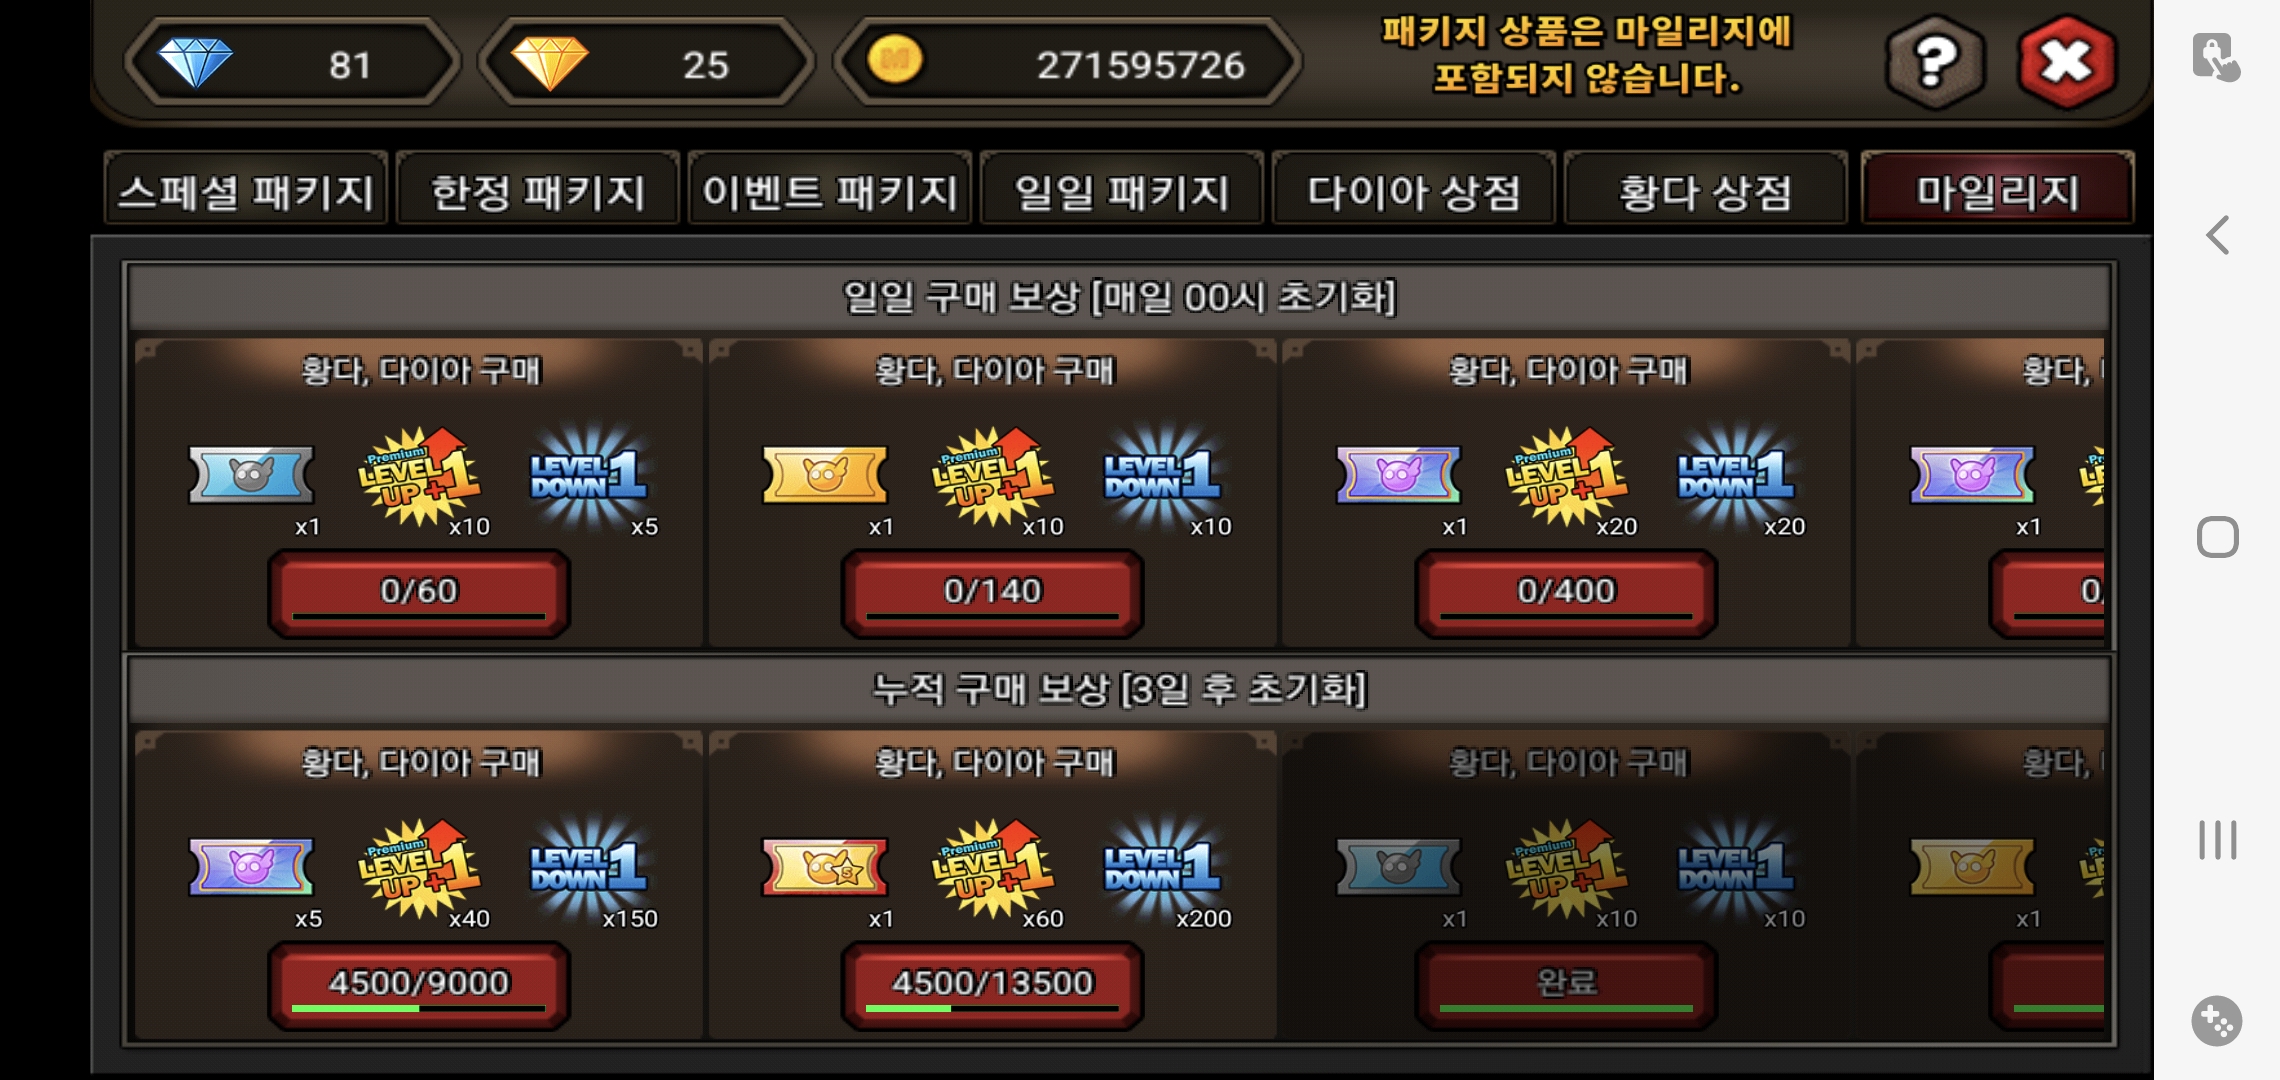The width and height of the screenshot is (2280, 1080).
Task: Tap Premium Level Up x40 icon
Action: pos(418,868)
